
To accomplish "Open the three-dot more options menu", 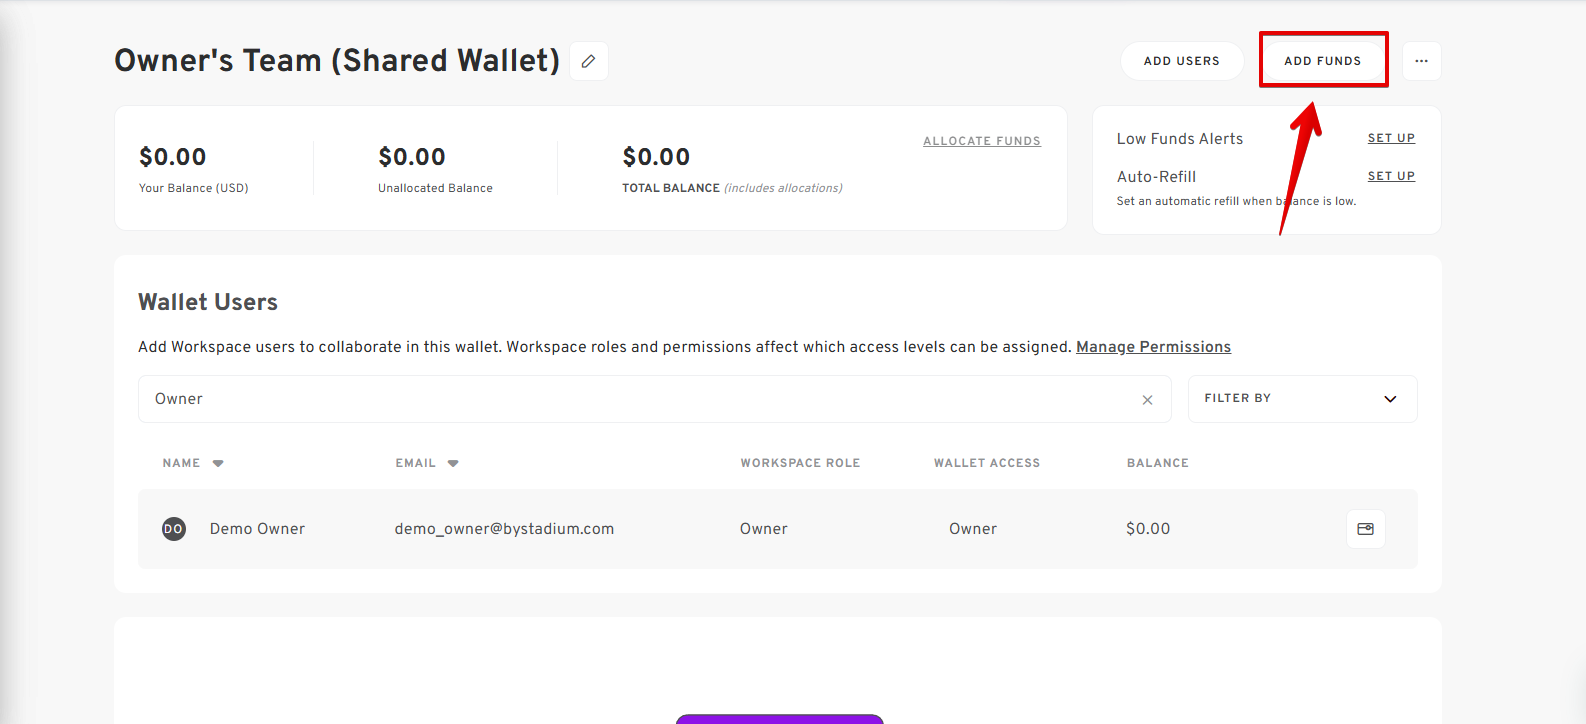I will click(1421, 61).
